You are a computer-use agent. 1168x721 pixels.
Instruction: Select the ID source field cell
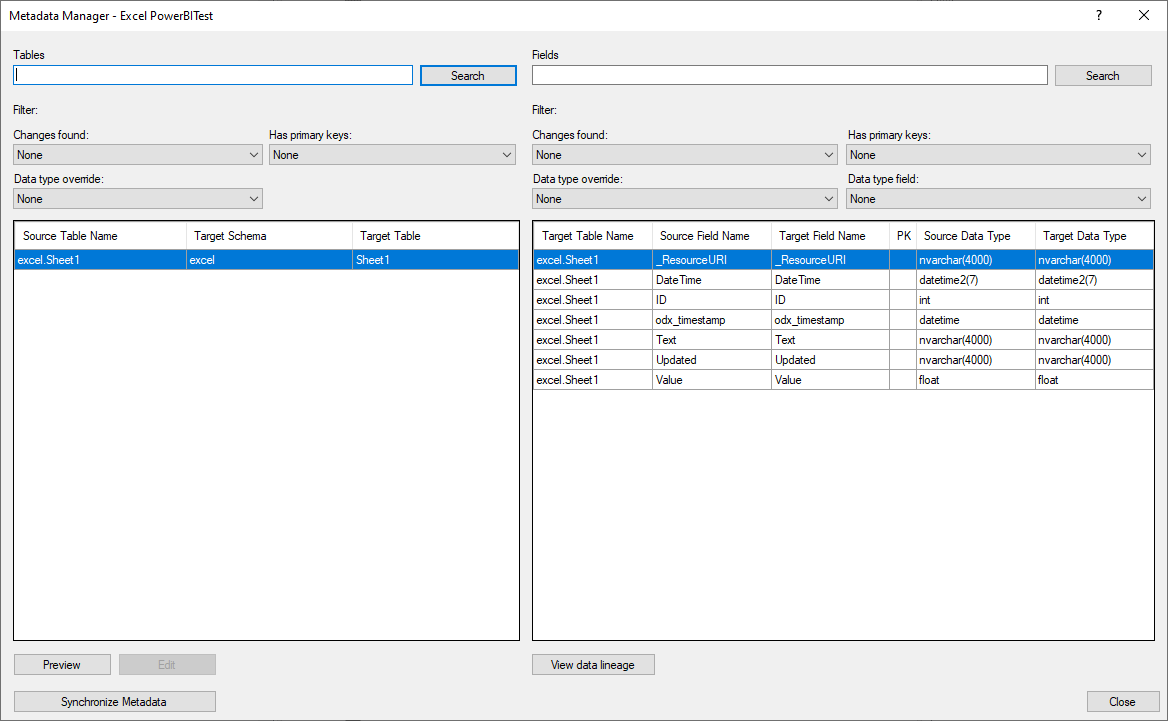pyautogui.click(x=711, y=300)
